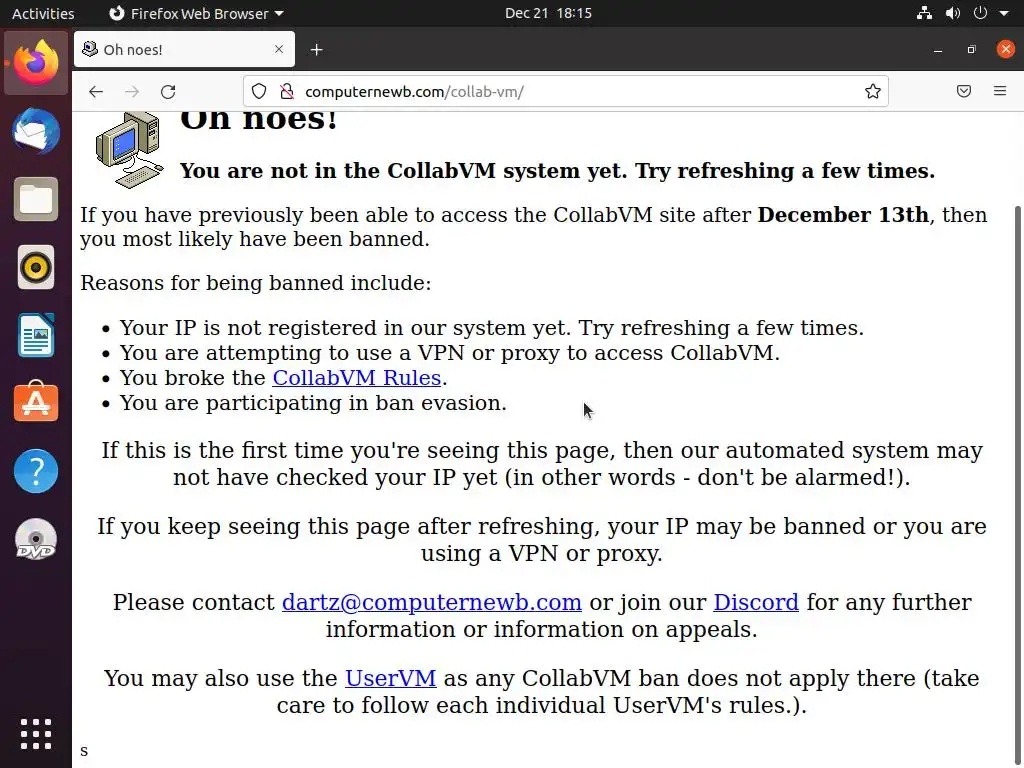Screen dimensions: 1024x768
Task: Reload the computernewb.com page
Action: [x=168, y=91]
